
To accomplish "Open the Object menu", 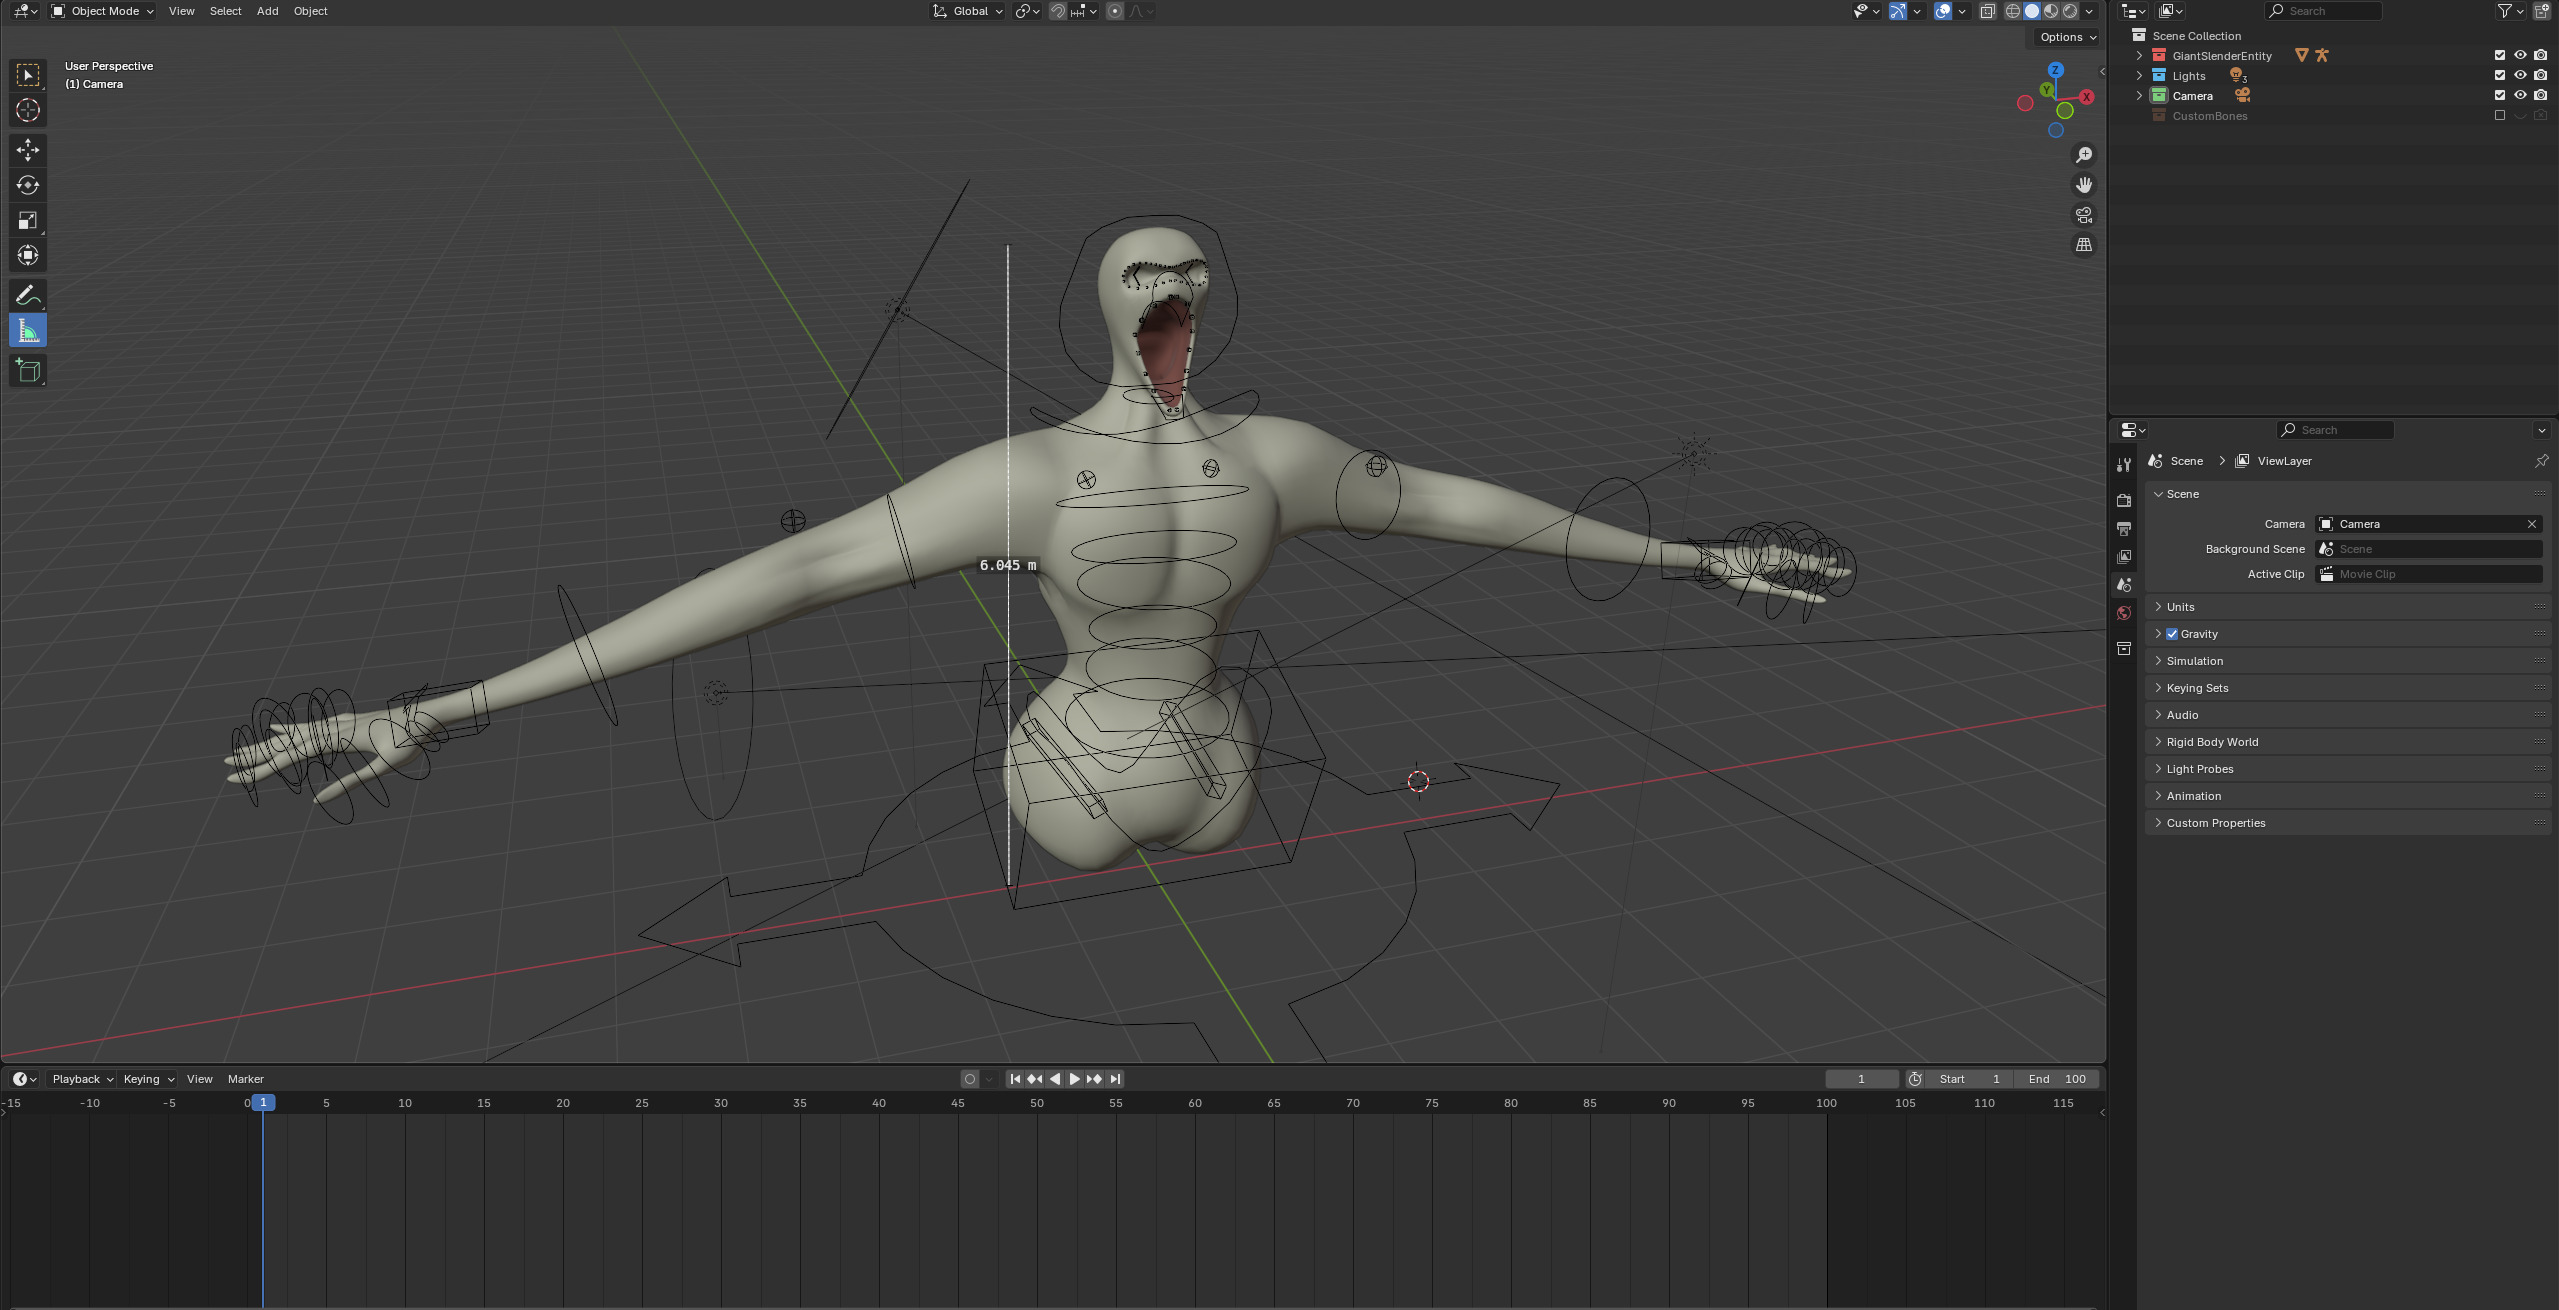I will [310, 11].
